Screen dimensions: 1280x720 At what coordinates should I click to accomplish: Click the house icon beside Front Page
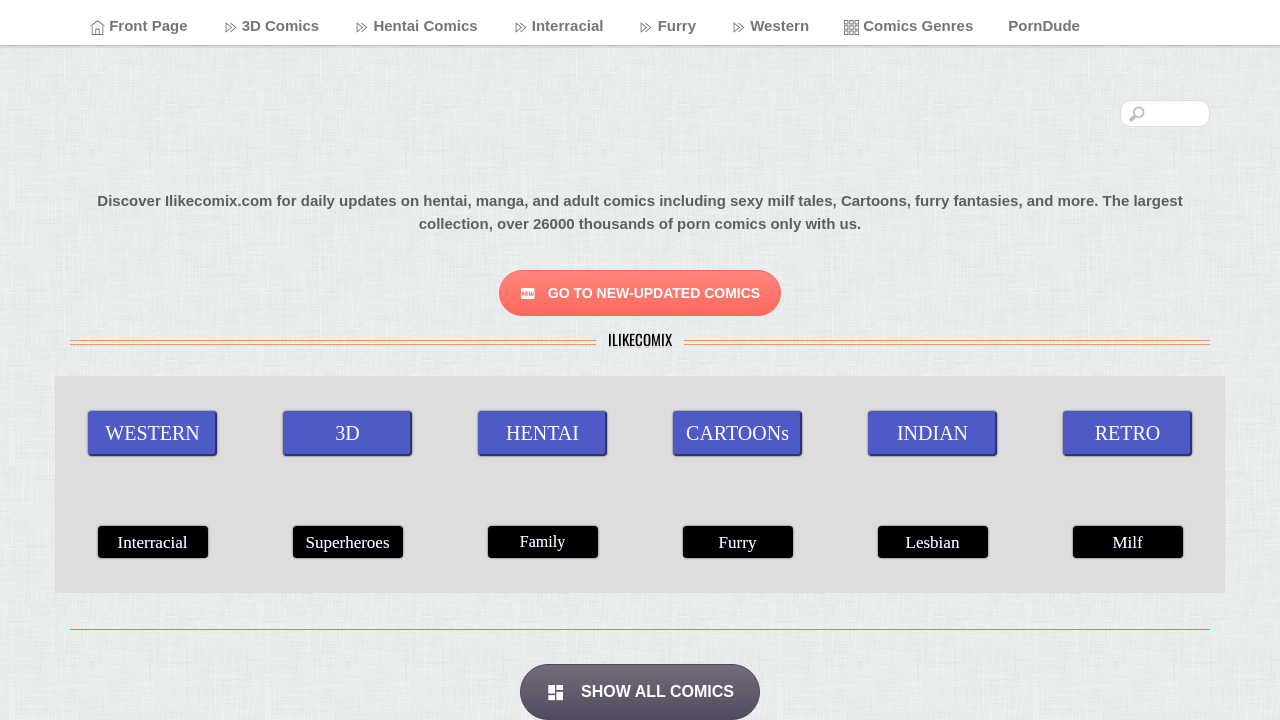coord(97,27)
